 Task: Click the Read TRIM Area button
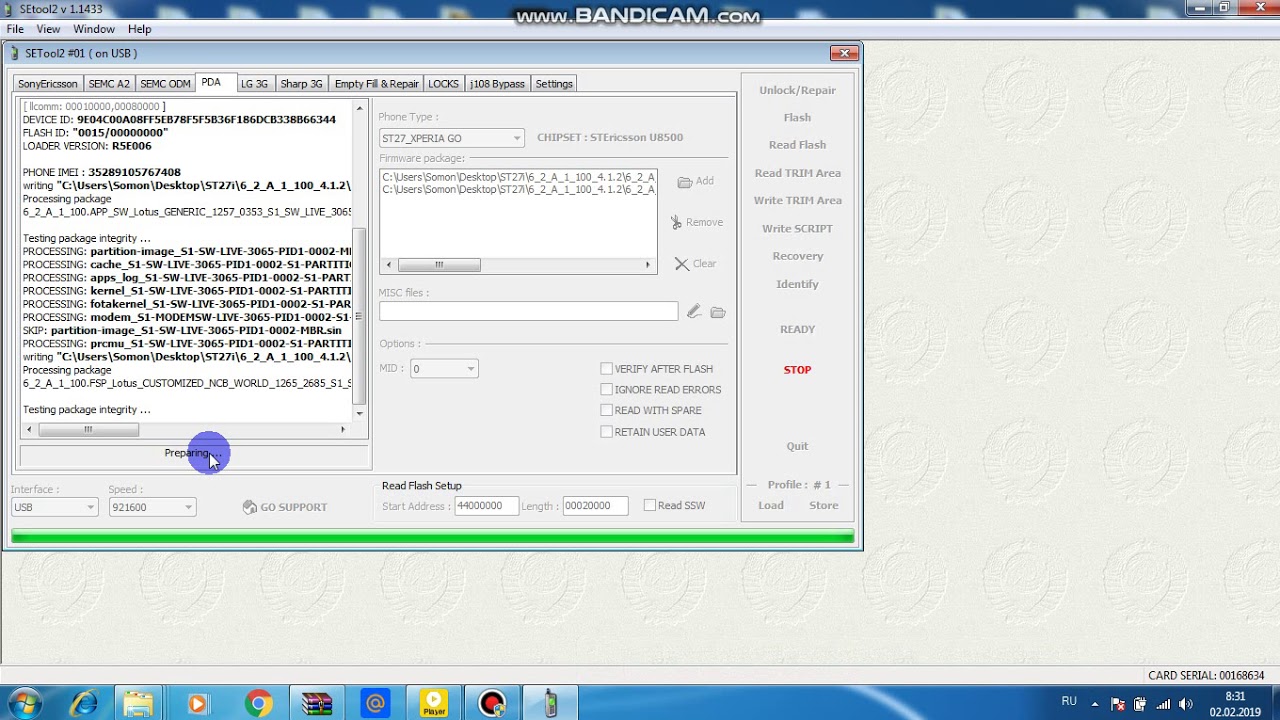click(797, 173)
